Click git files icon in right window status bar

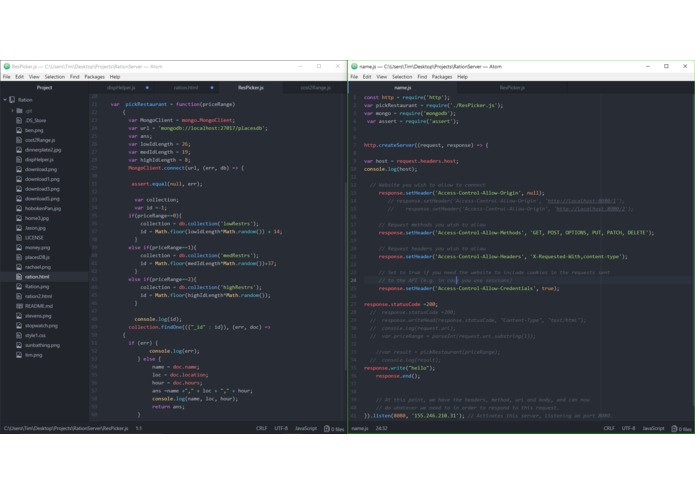tap(674, 428)
